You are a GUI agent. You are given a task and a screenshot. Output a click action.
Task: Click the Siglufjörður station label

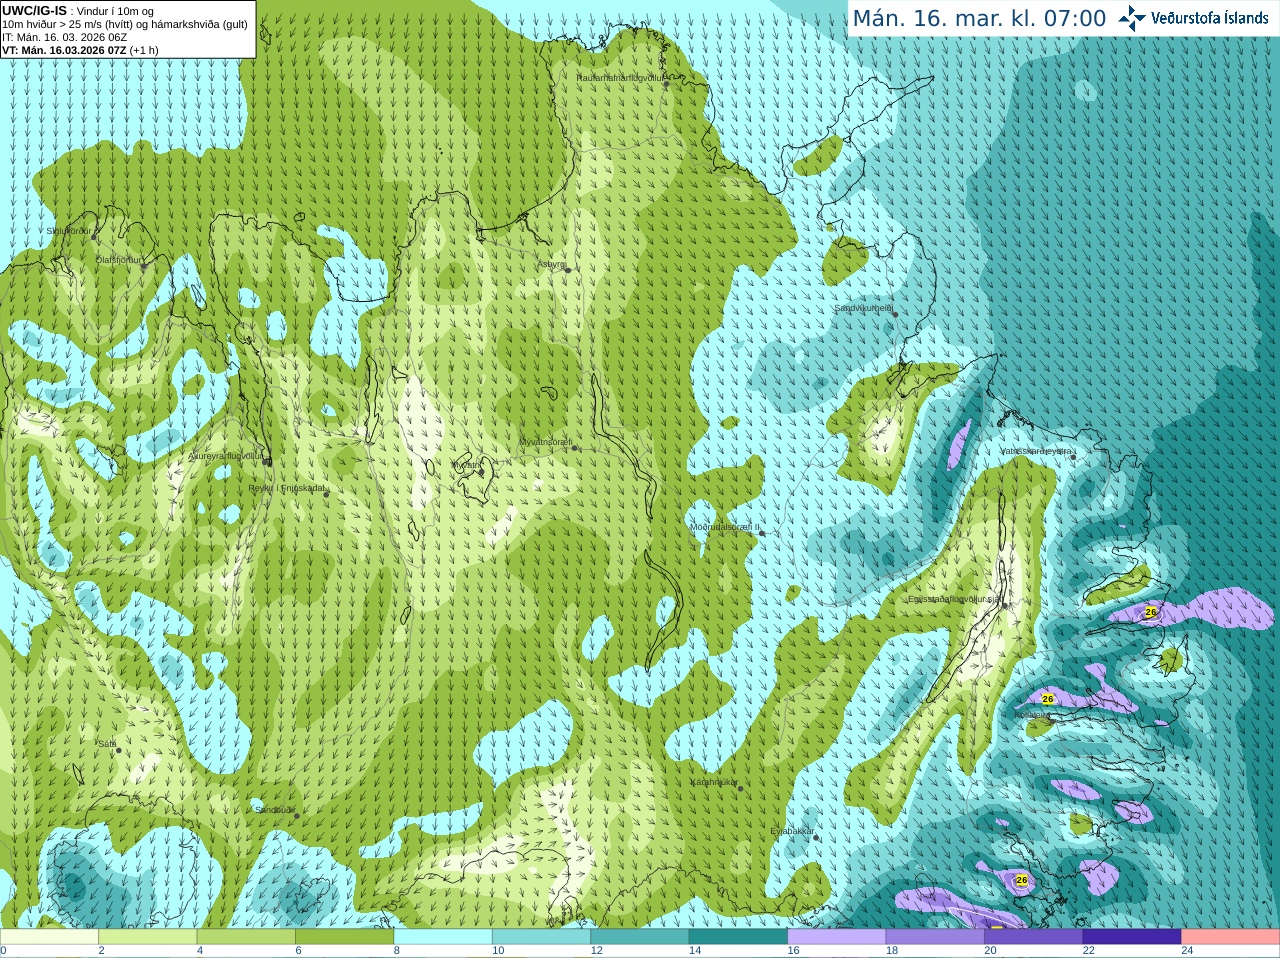69,231
